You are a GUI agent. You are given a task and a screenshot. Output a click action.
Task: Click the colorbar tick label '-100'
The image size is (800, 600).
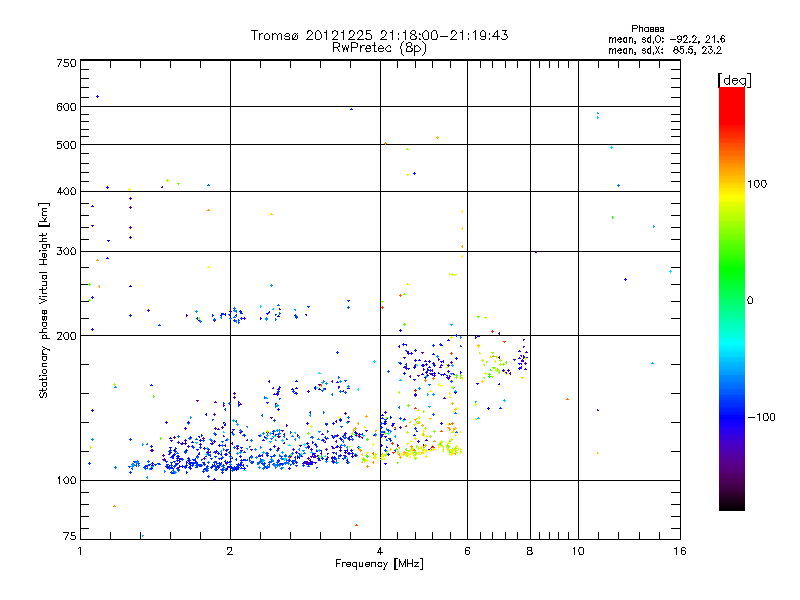[x=761, y=417]
